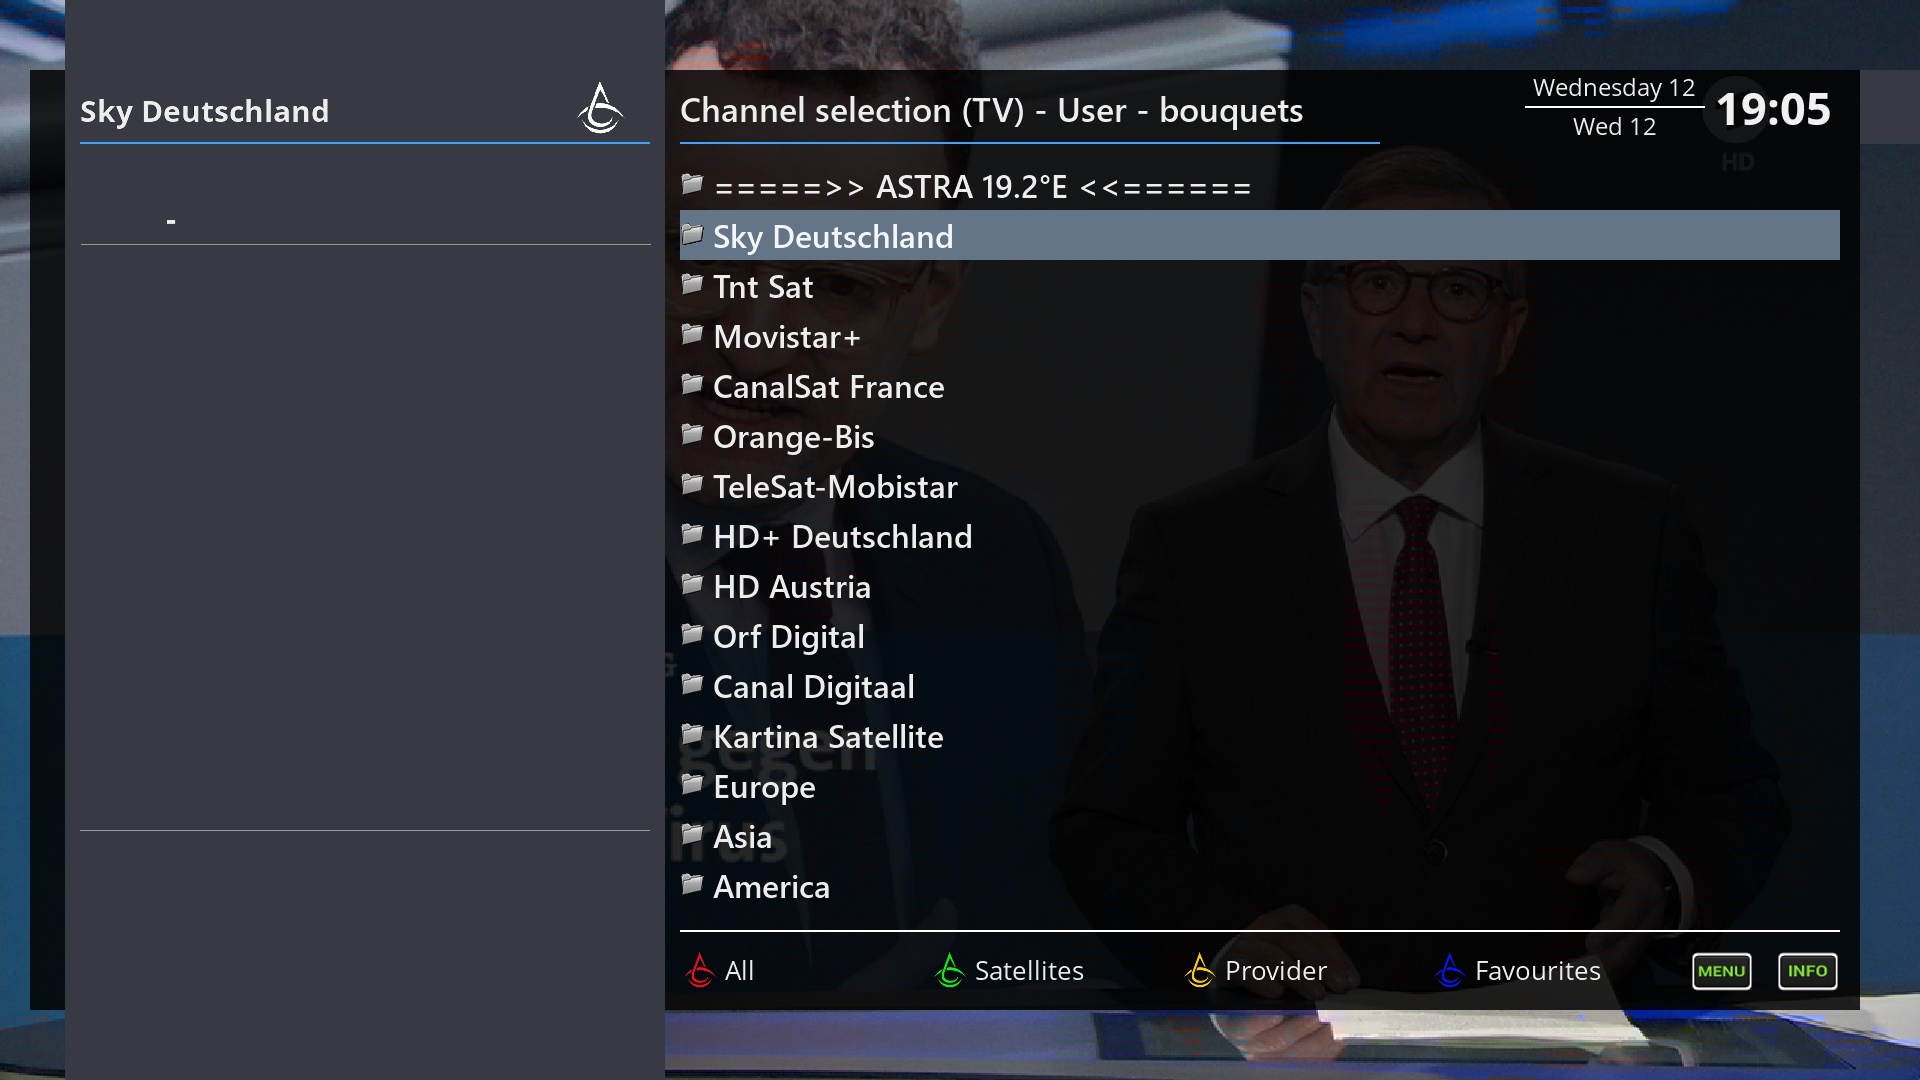Image resolution: width=1920 pixels, height=1080 pixels.
Task: Click the INFO button icon
Action: tap(1807, 971)
